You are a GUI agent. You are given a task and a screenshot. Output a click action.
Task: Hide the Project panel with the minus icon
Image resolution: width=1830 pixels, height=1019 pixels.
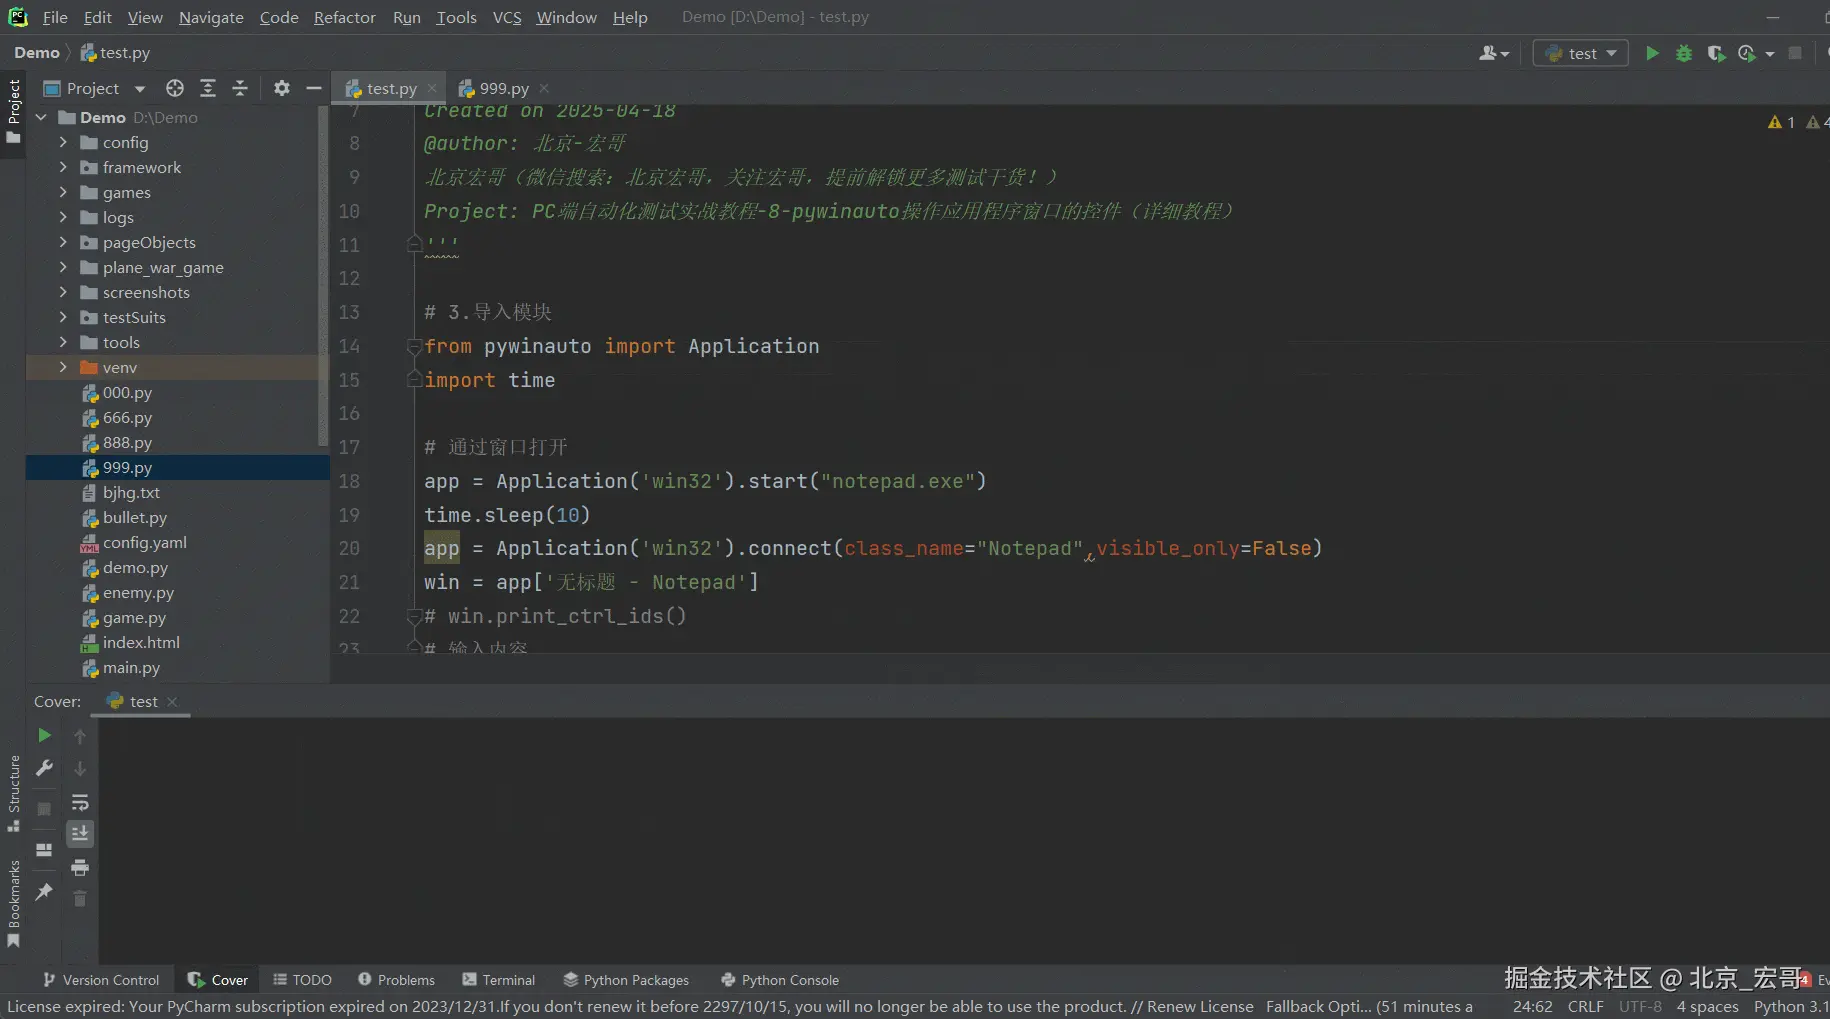[314, 88]
